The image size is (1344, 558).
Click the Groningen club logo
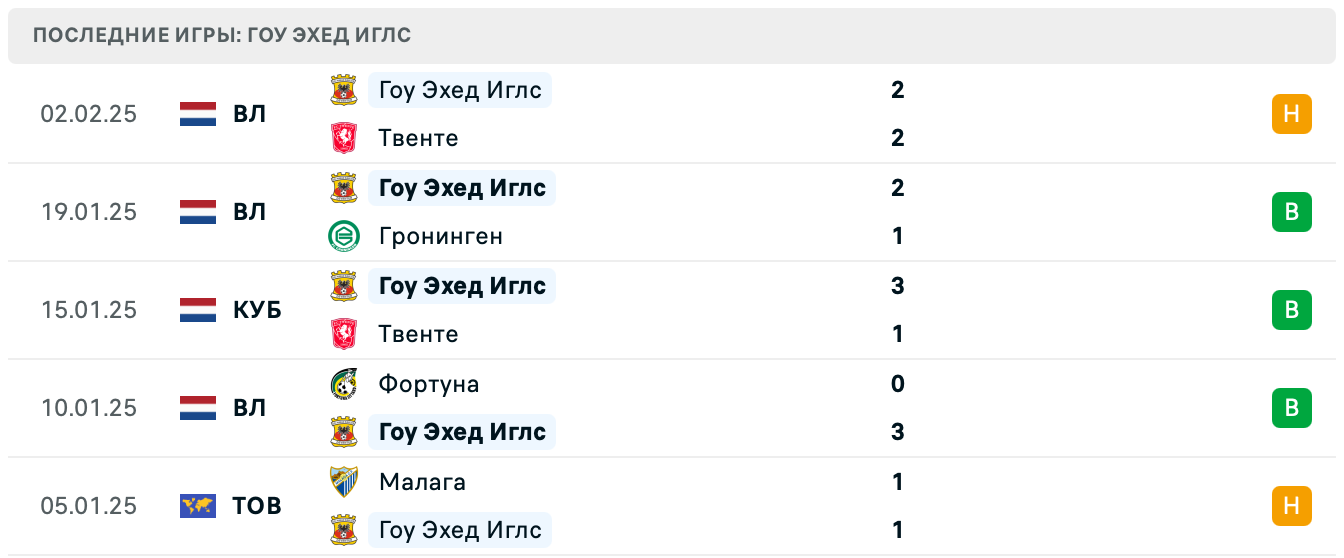pyautogui.click(x=344, y=236)
